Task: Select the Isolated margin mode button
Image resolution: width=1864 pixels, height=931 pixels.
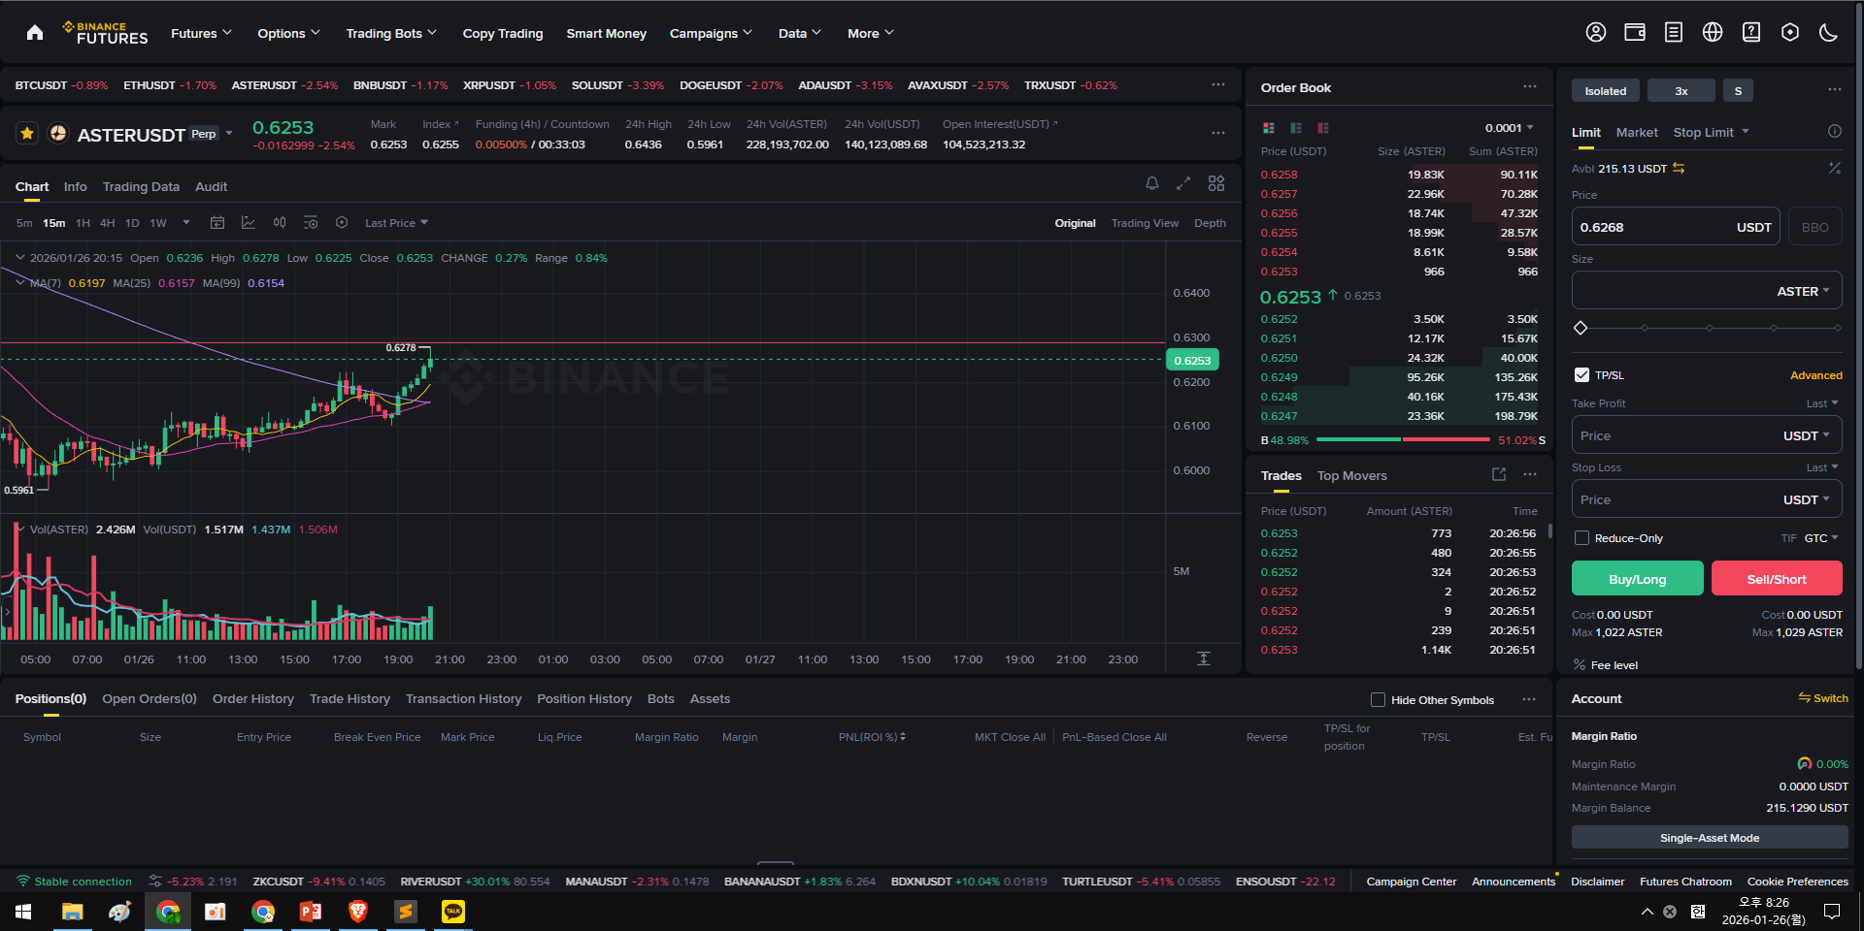Action: [x=1605, y=91]
